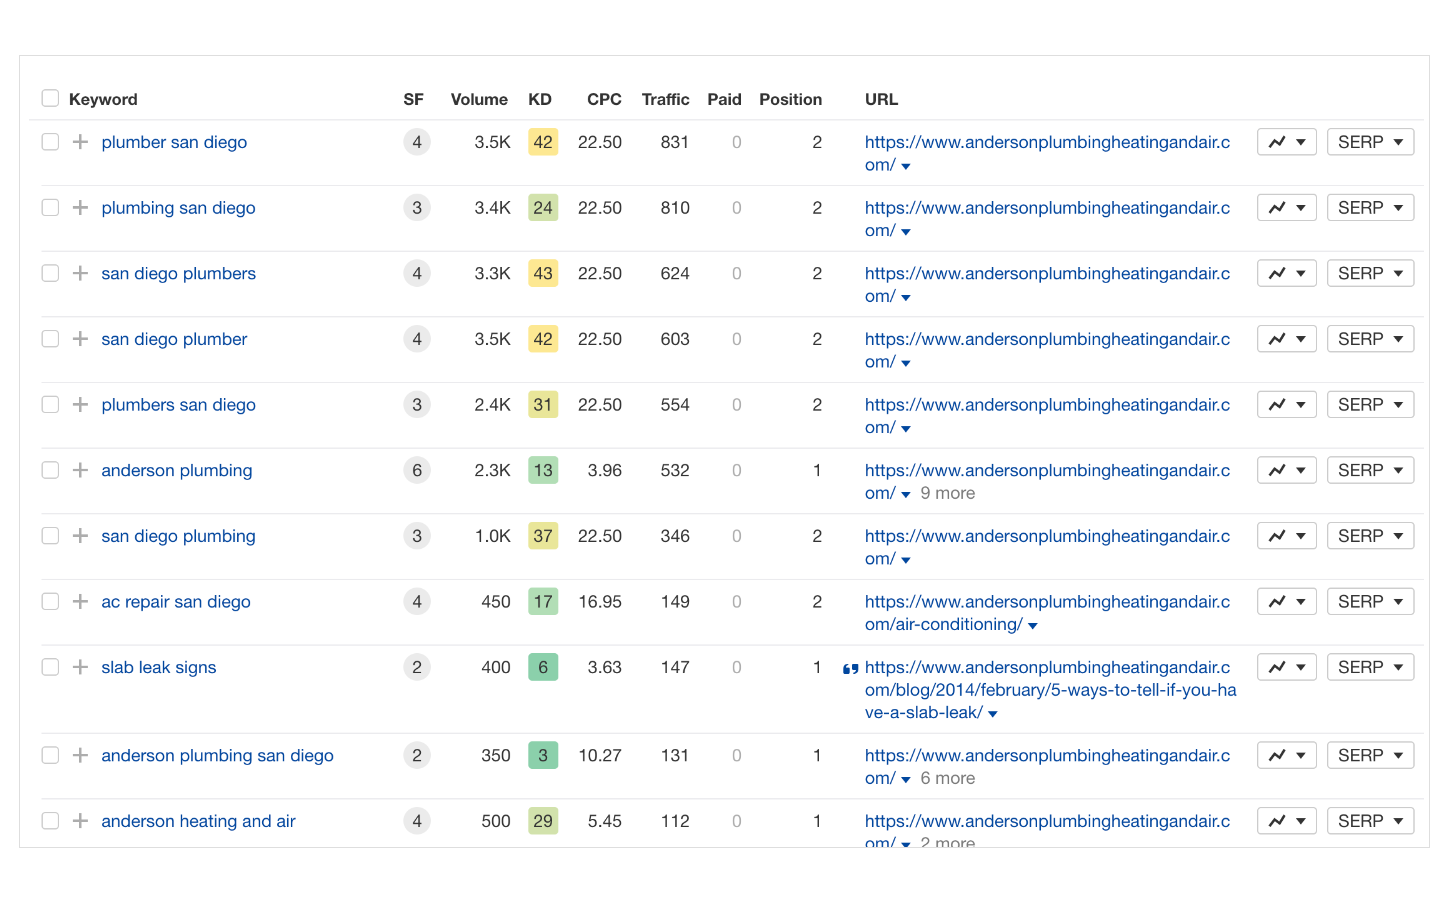Open position history chart for plumber san diego
This screenshot has width=1450, height=906.
coord(1286,142)
